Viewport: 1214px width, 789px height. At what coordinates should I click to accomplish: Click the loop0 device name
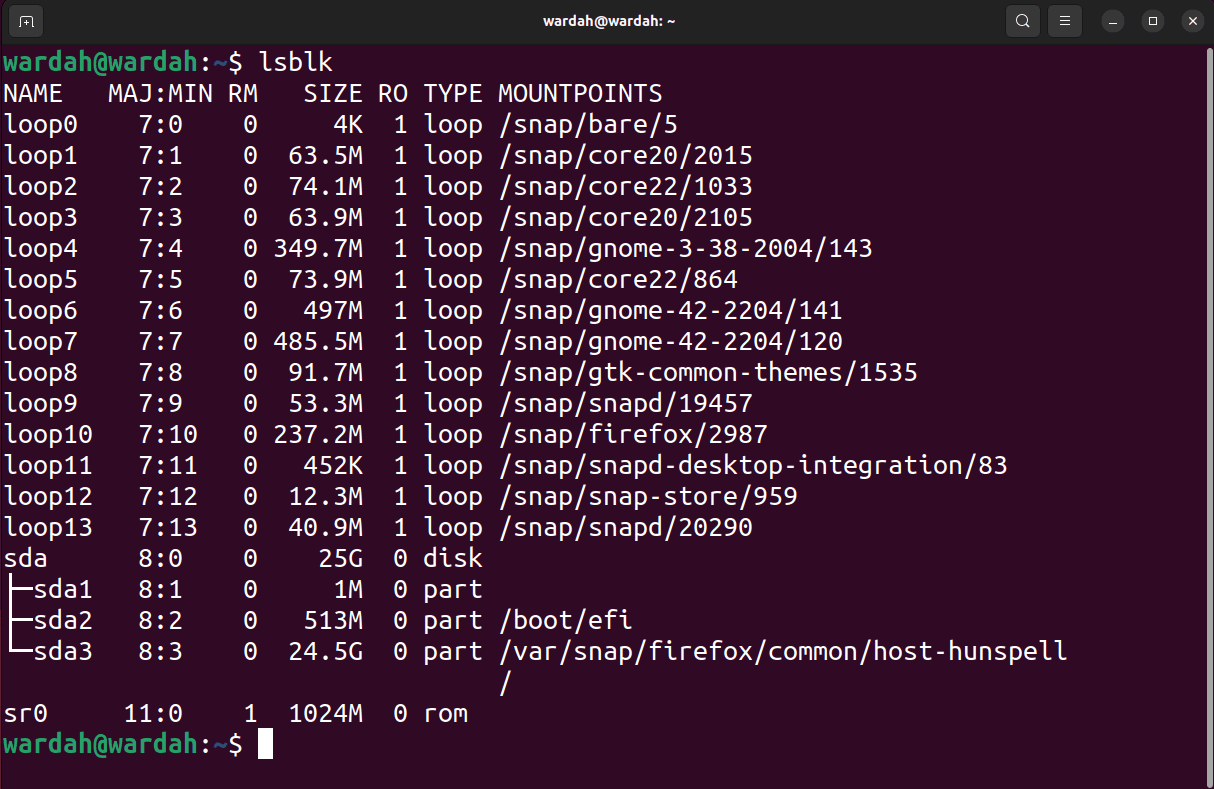pyautogui.click(x=41, y=124)
